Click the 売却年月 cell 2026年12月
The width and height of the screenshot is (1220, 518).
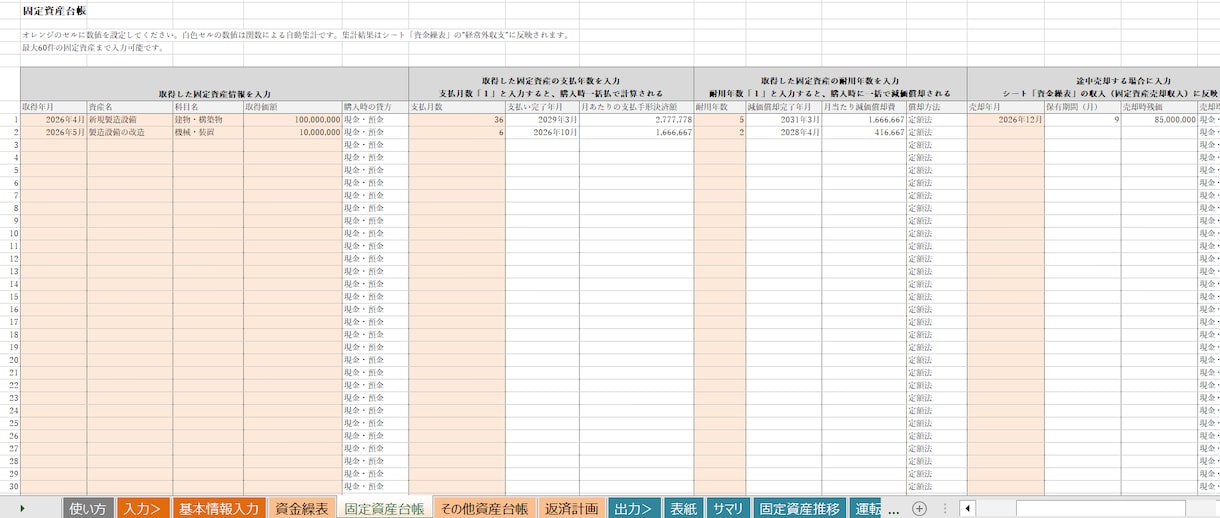tap(1006, 119)
